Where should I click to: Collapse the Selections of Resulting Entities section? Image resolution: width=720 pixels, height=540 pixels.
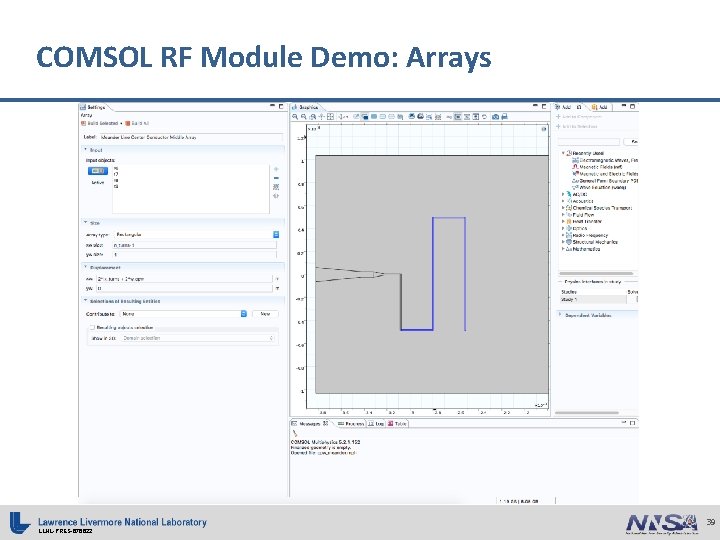(85, 301)
